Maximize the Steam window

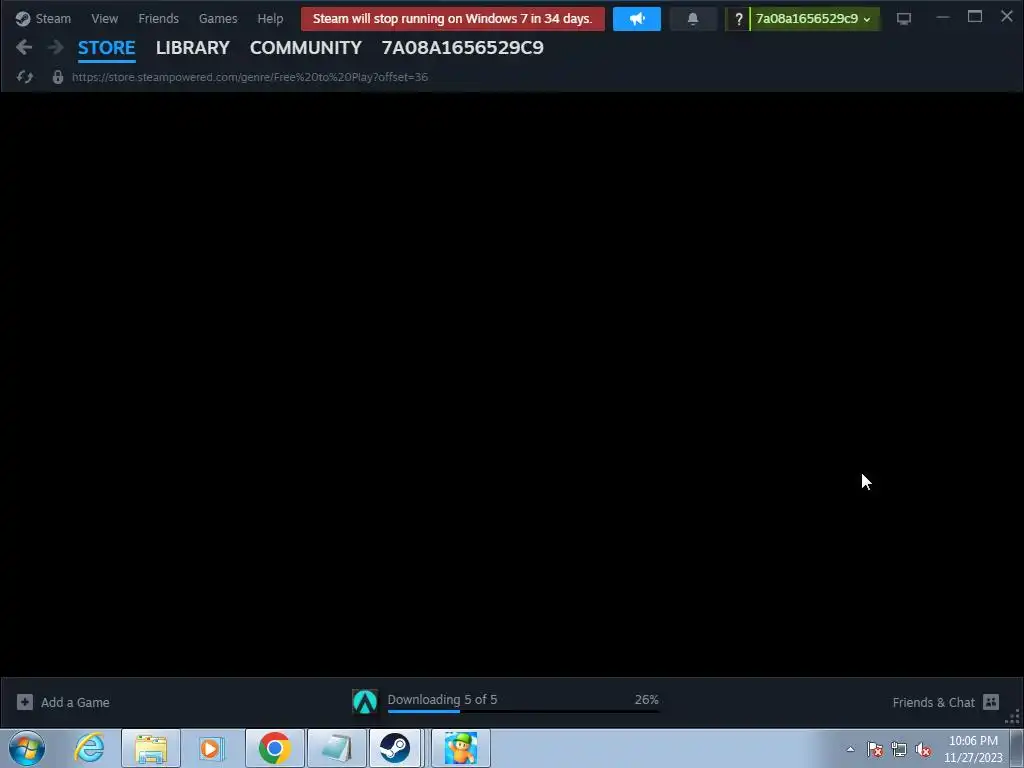[974, 17]
